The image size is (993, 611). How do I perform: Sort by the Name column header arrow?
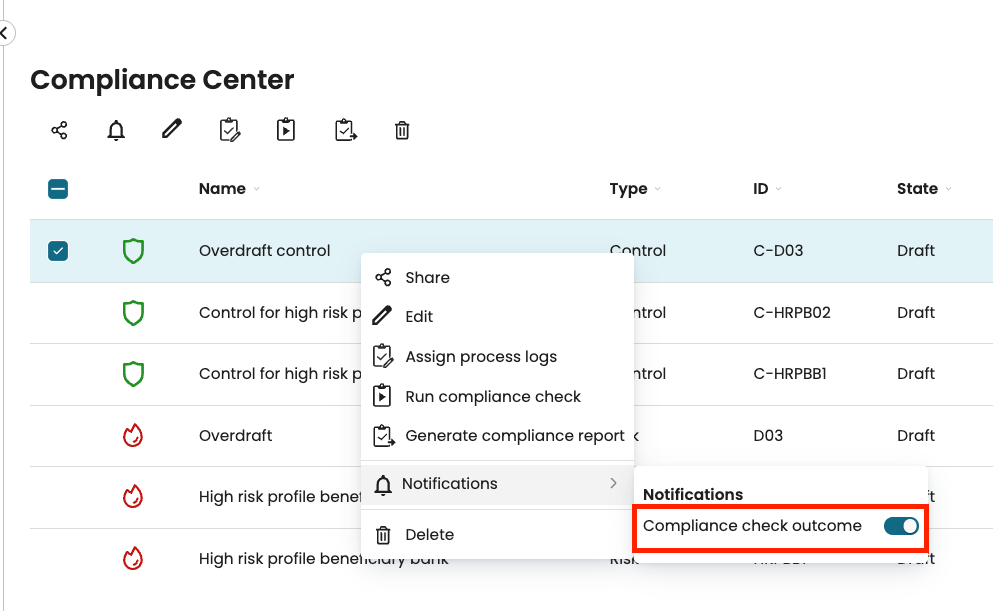(257, 190)
